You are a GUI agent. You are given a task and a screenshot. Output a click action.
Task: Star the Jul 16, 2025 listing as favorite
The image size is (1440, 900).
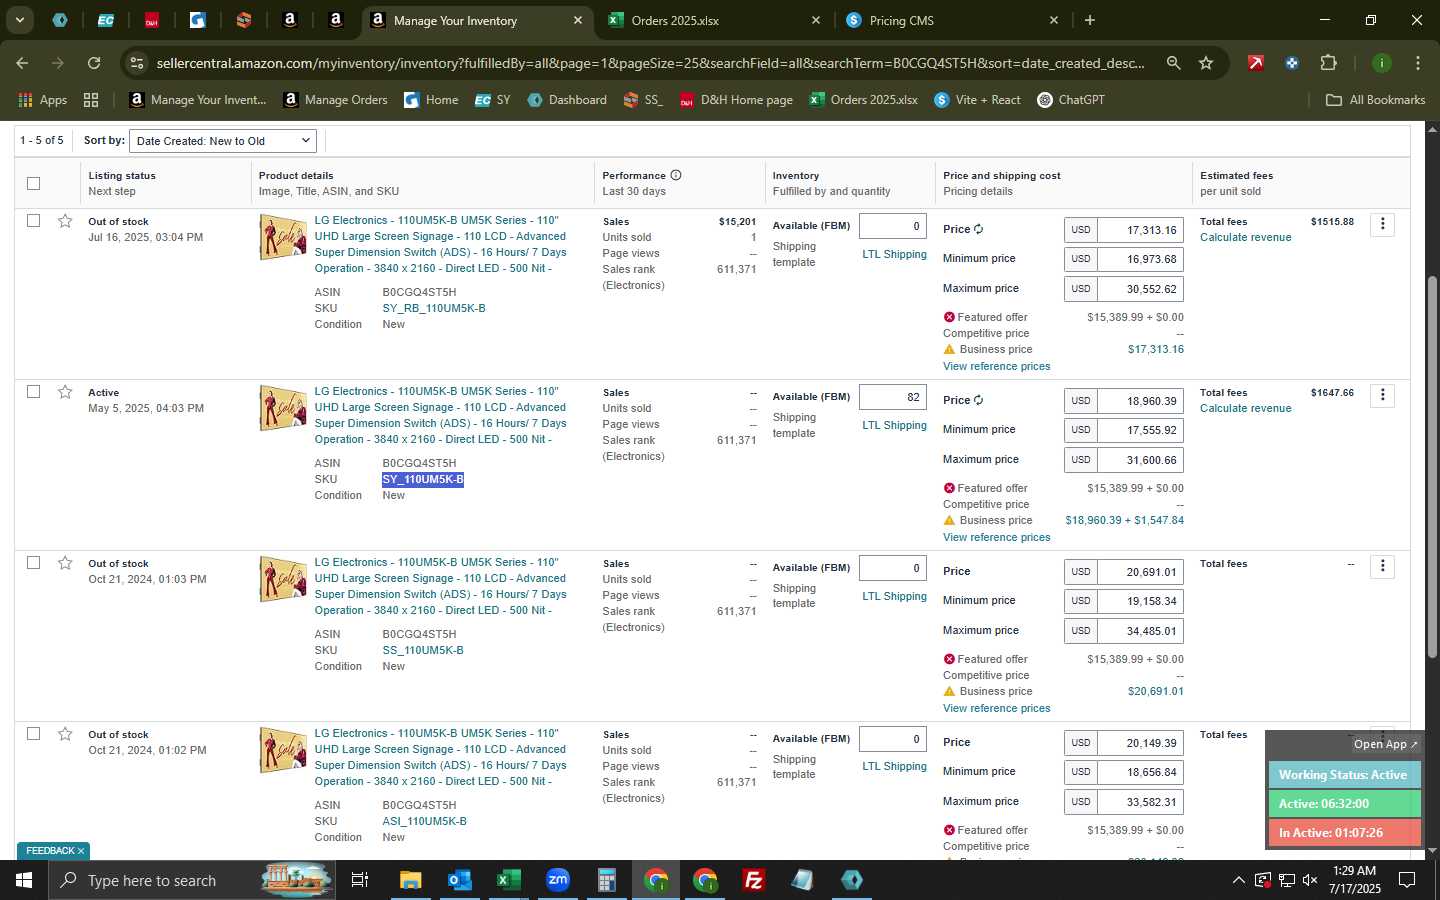pos(65,221)
